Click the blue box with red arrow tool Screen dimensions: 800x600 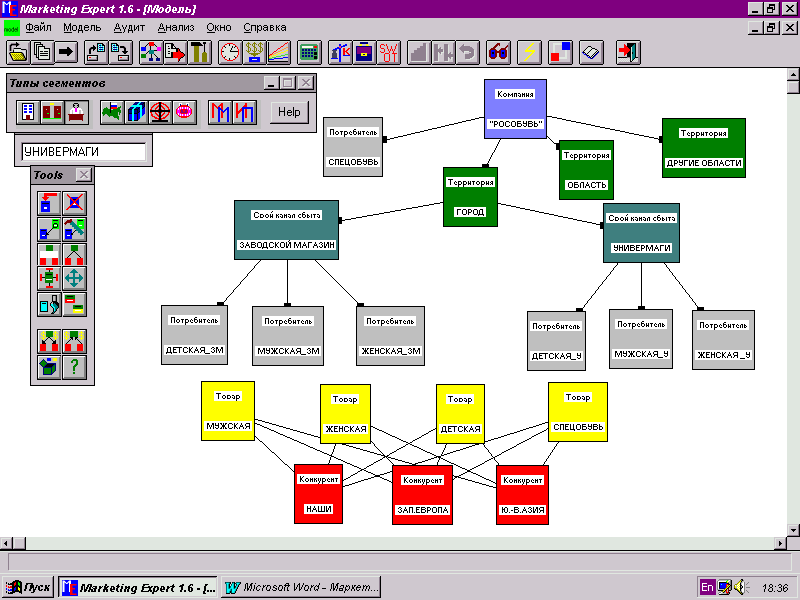pos(49,203)
